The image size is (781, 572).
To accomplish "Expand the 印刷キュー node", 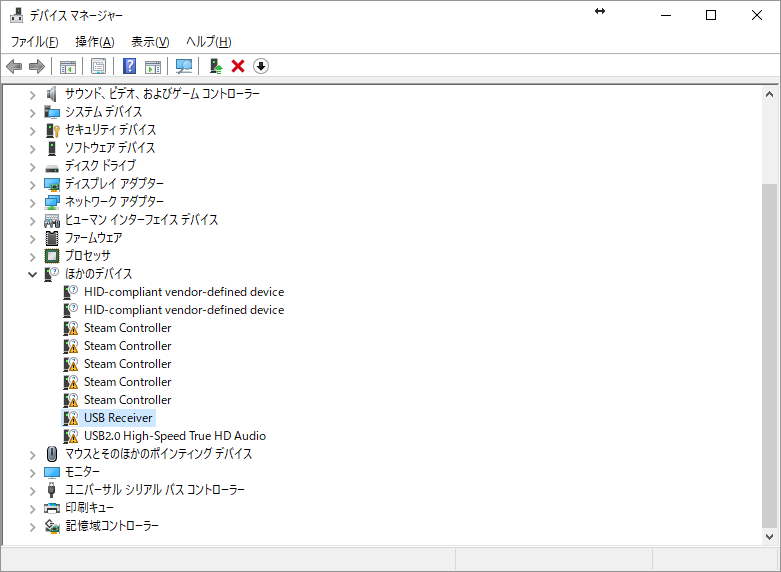I will pos(32,508).
